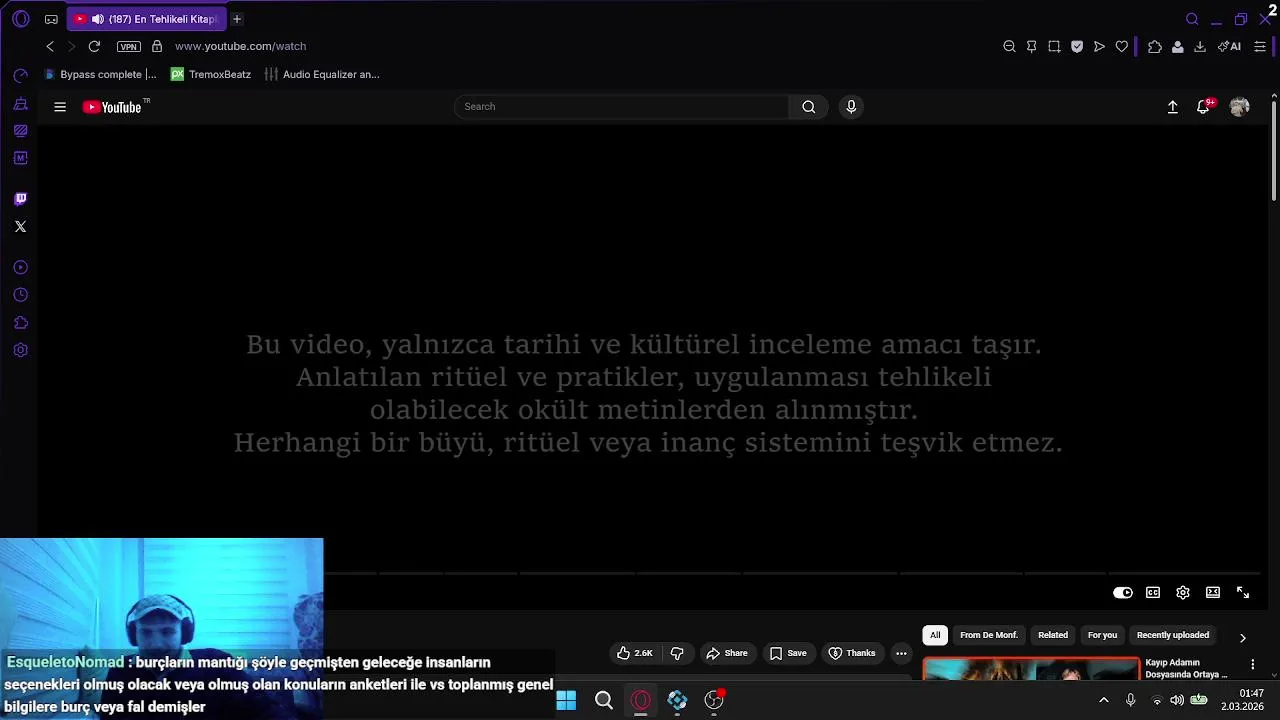Select the Related chip
This screenshot has width=1280, height=720.
[1053, 635]
